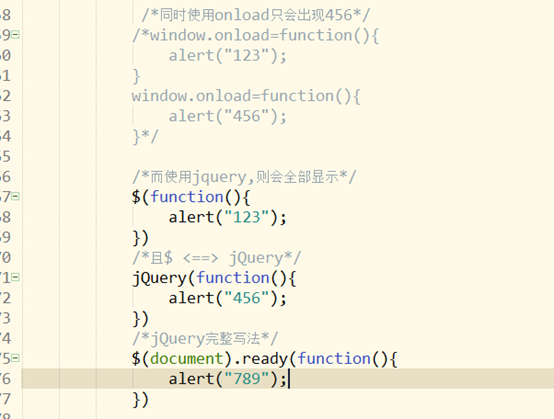Click the comment about 同时使用onload只会出现456
Screen dimensions: 554x419
pyautogui.click(x=256, y=15)
